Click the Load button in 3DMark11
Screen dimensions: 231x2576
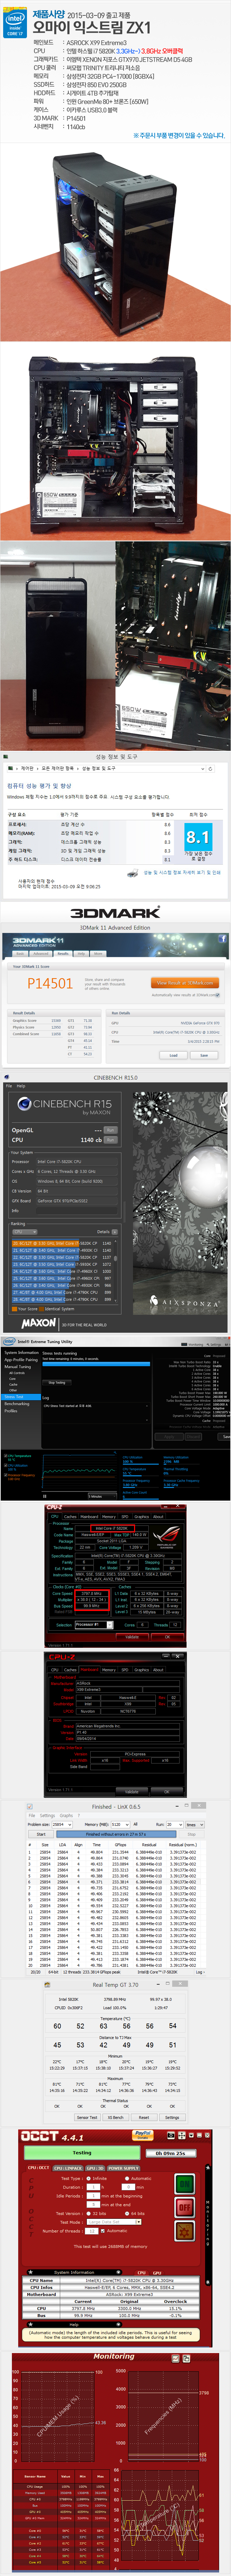[173, 1055]
